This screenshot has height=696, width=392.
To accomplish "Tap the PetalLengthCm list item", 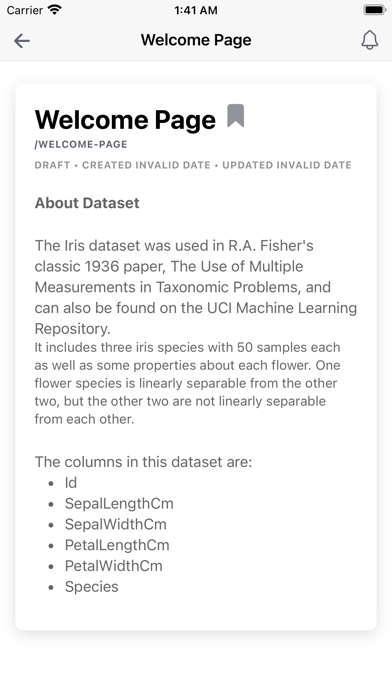I will pyautogui.click(x=117, y=545).
